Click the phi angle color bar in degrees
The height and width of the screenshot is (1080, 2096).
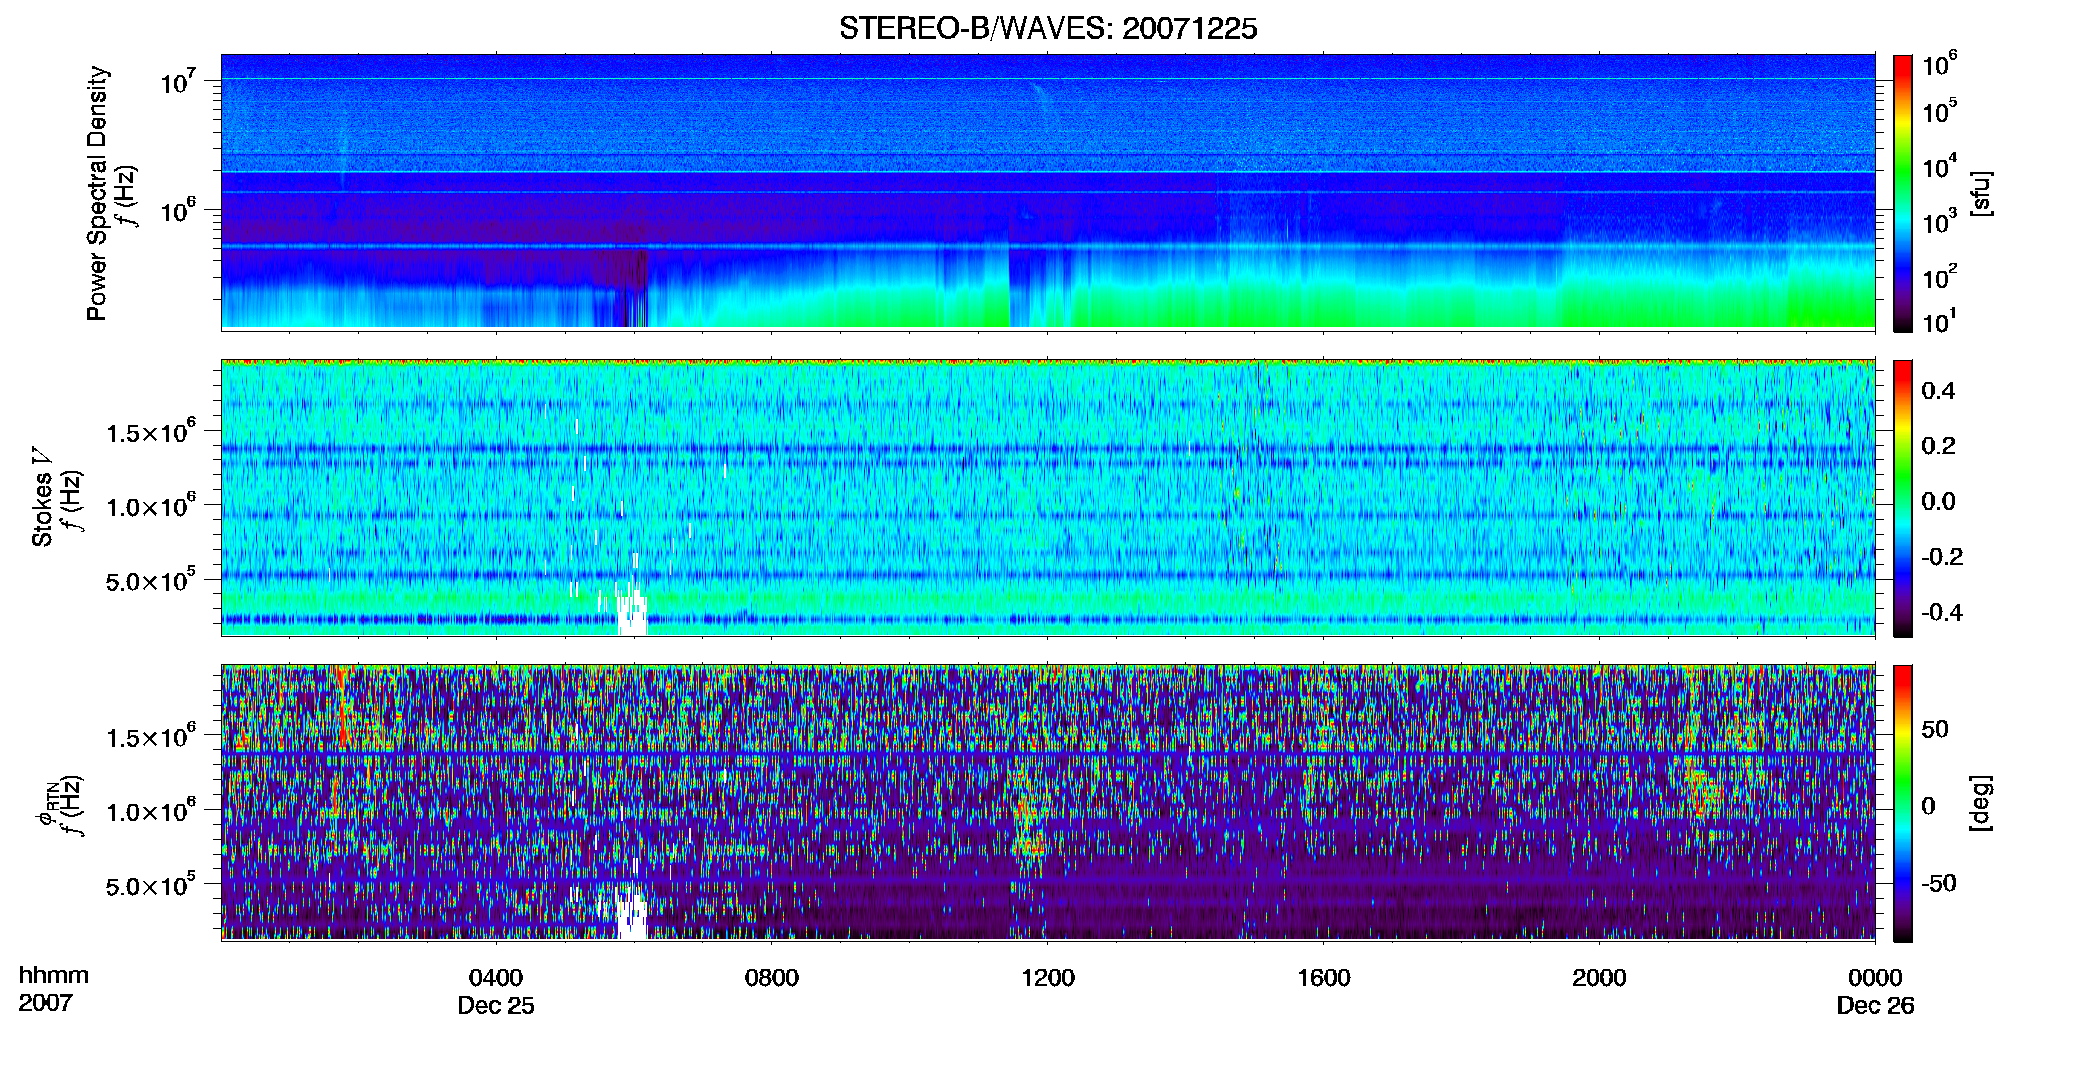pos(1903,803)
